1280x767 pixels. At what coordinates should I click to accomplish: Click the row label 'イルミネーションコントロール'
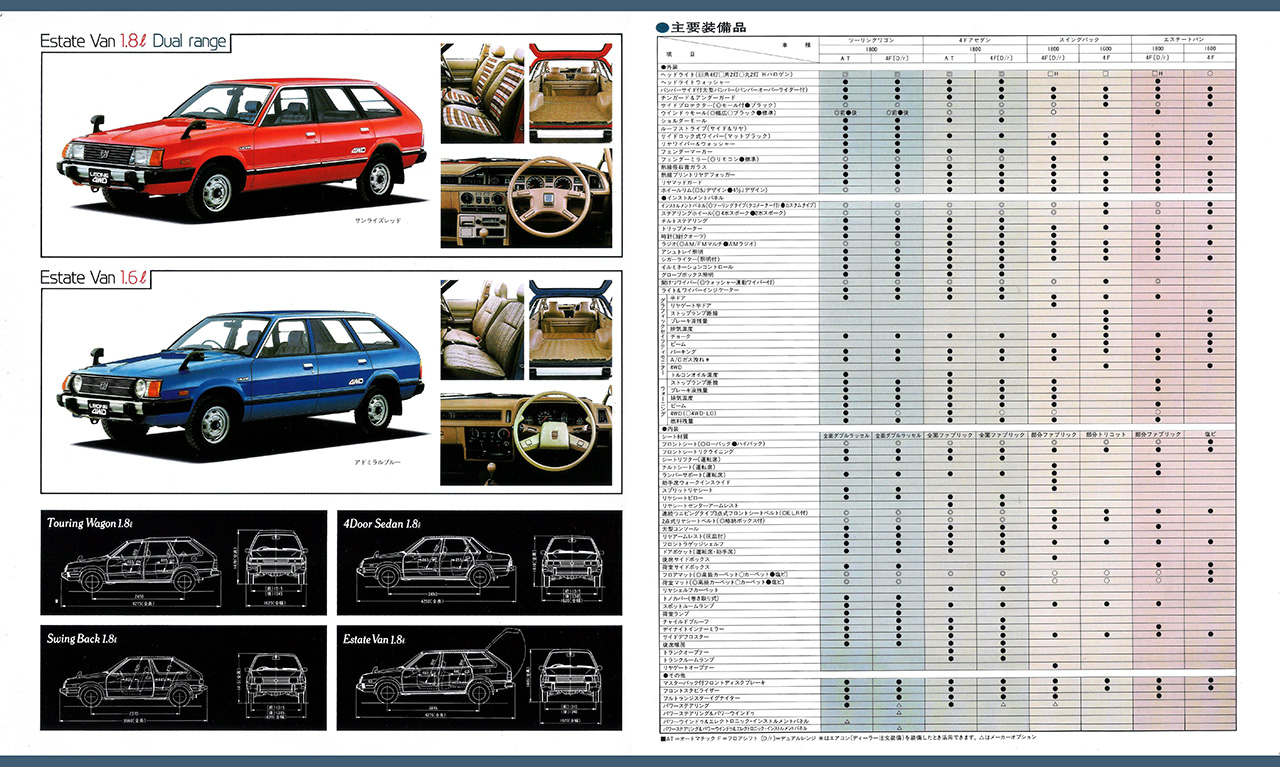[697, 267]
